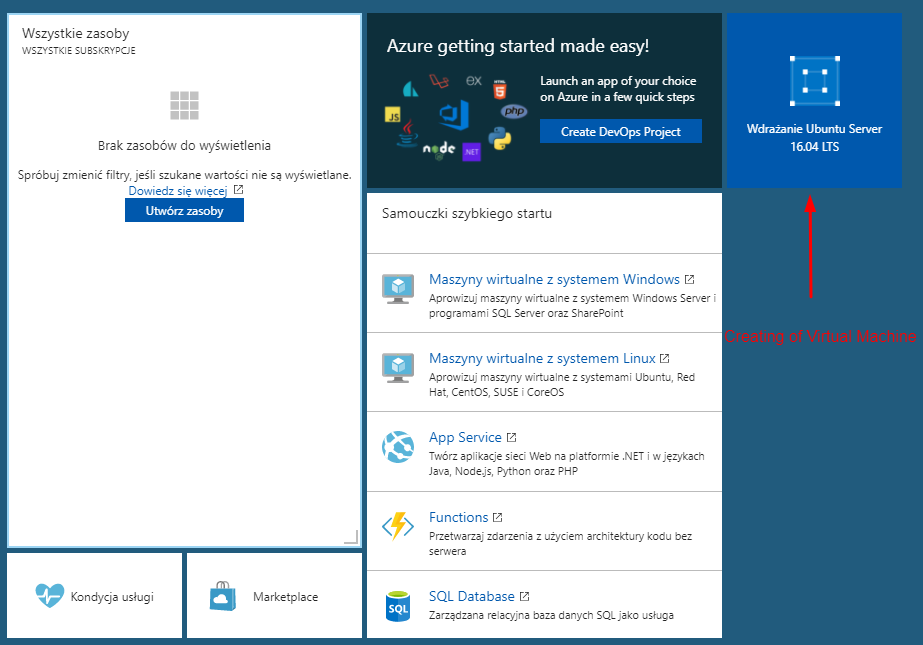This screenshot has width=923, height=645.
Task: Open the SQL Database quickstart link
Action: (472, 596)
